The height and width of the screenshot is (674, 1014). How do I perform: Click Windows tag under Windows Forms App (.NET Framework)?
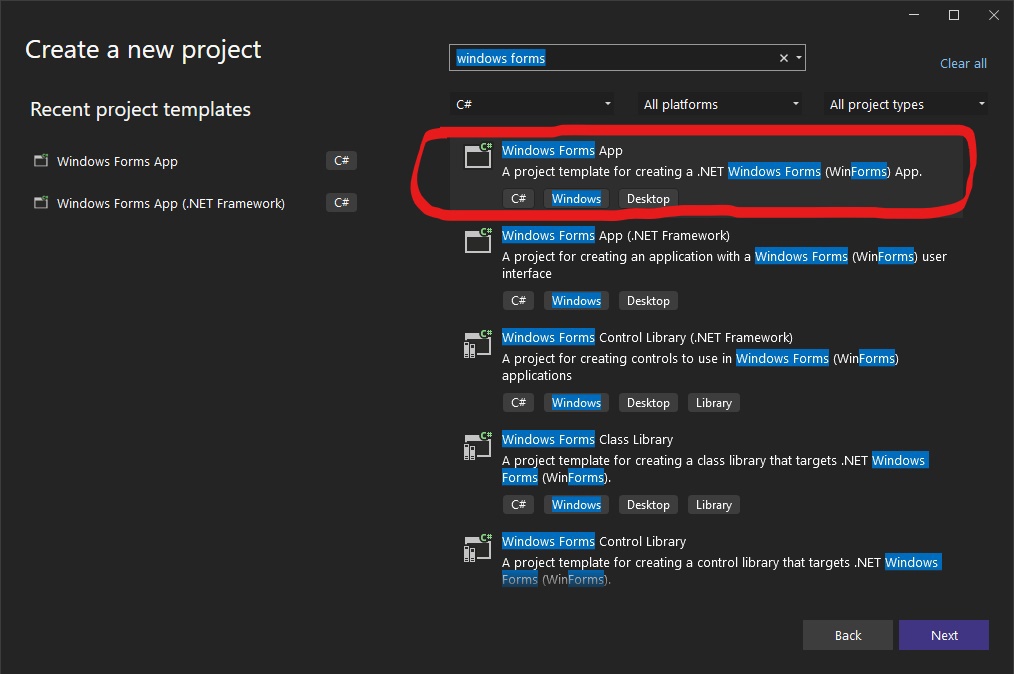click(x=576, y=301)
